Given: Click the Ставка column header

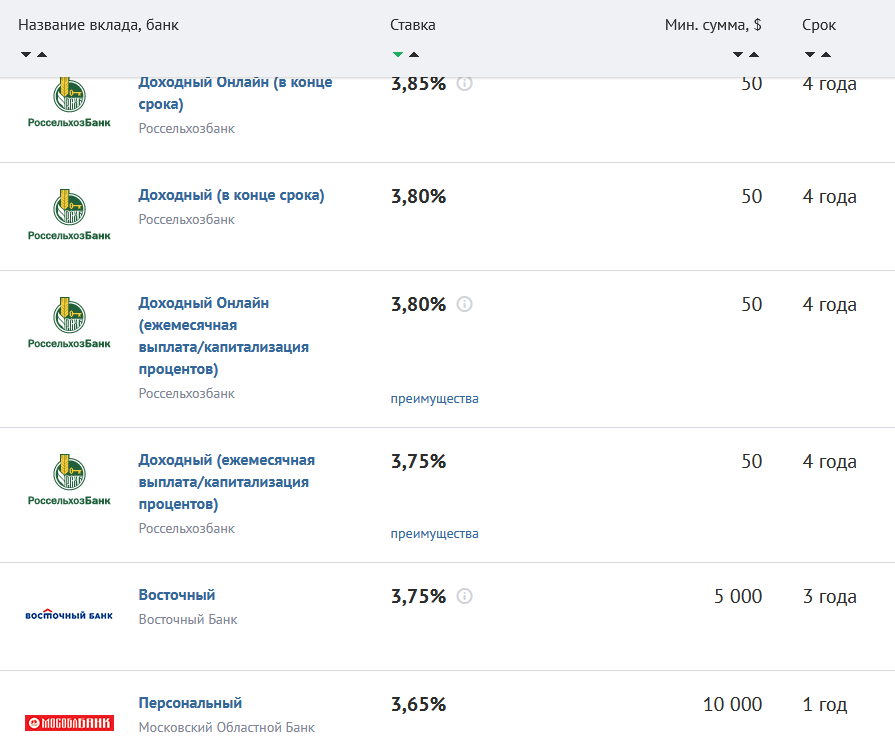Looking at the screenshot, I should (x=413, y=25).
